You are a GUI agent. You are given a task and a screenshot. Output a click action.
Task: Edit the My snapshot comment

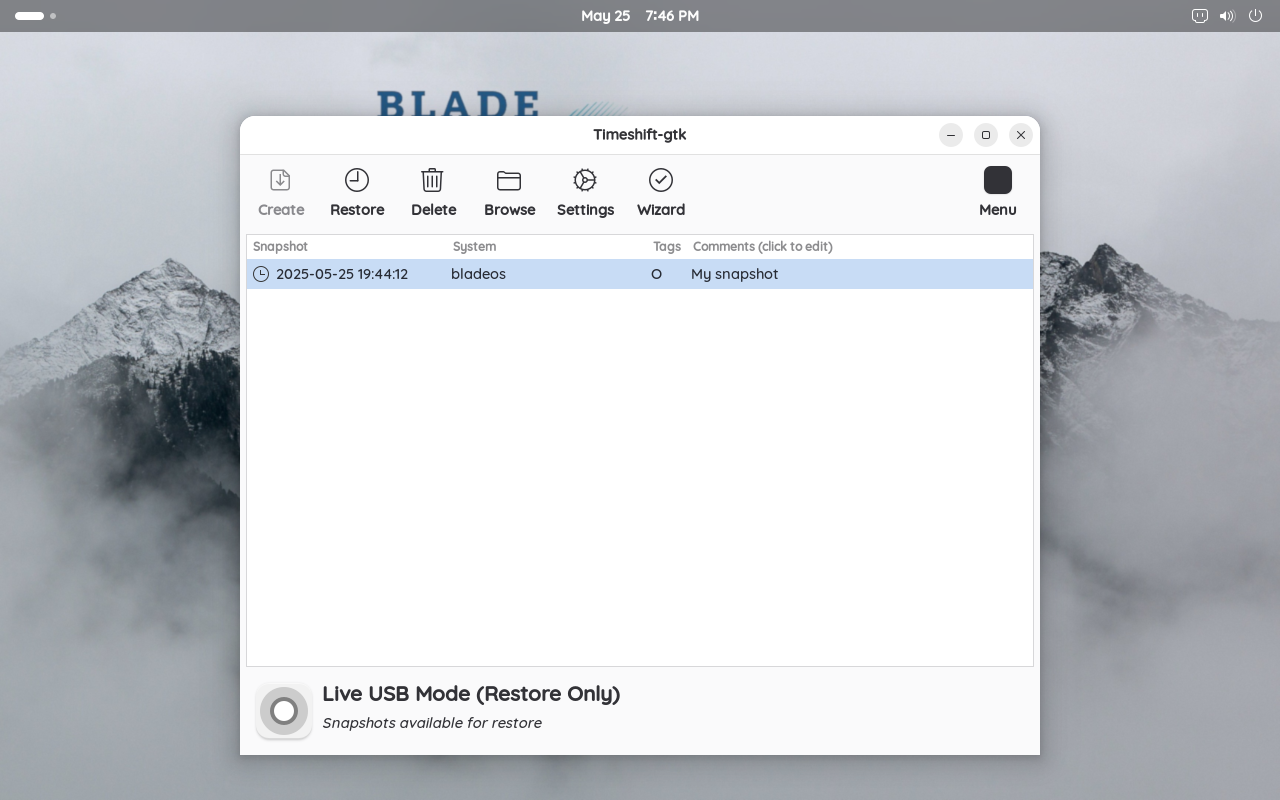[734, 274]
